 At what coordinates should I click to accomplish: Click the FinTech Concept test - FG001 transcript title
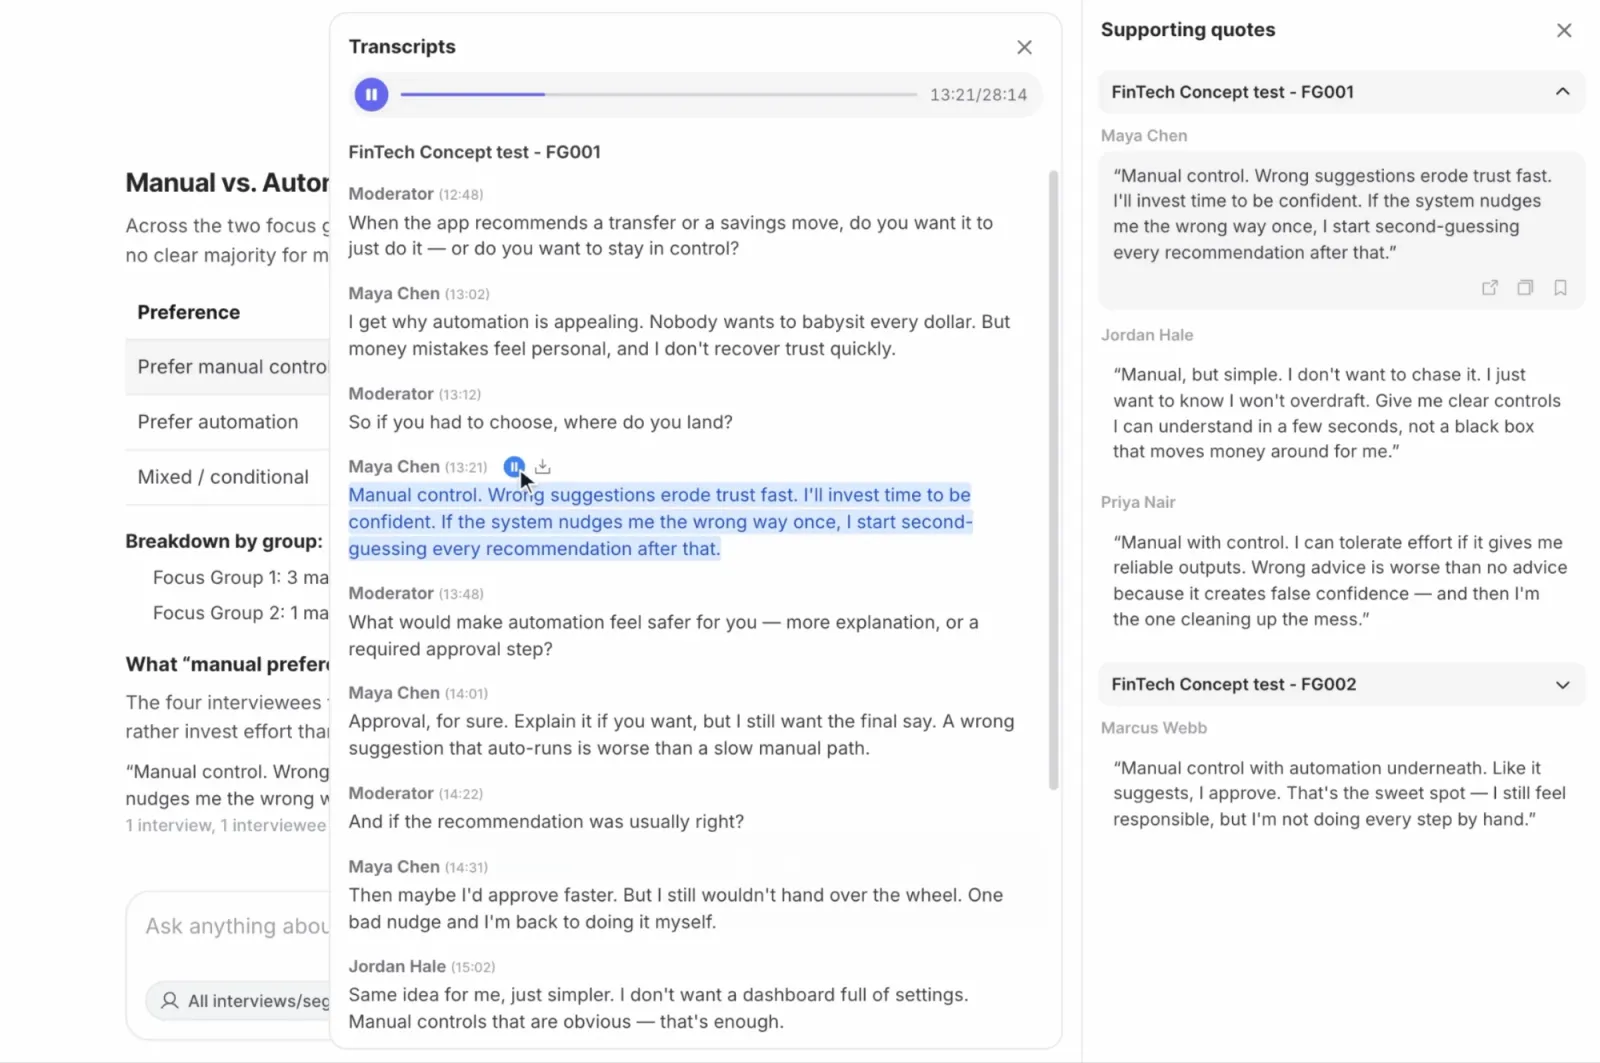coord(474,152)
